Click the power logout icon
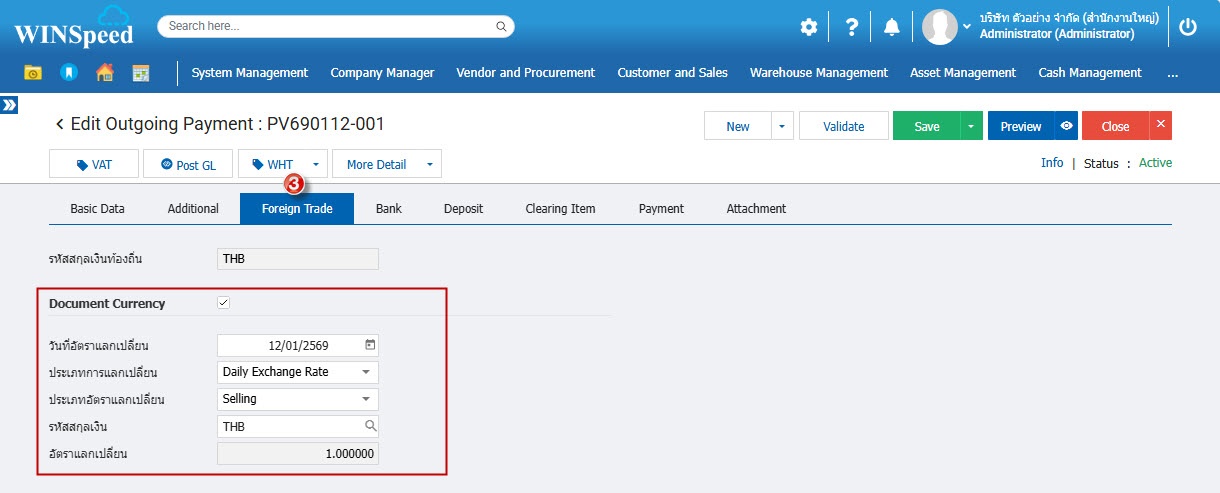1220x493 pixels. tap(1188, 28)
